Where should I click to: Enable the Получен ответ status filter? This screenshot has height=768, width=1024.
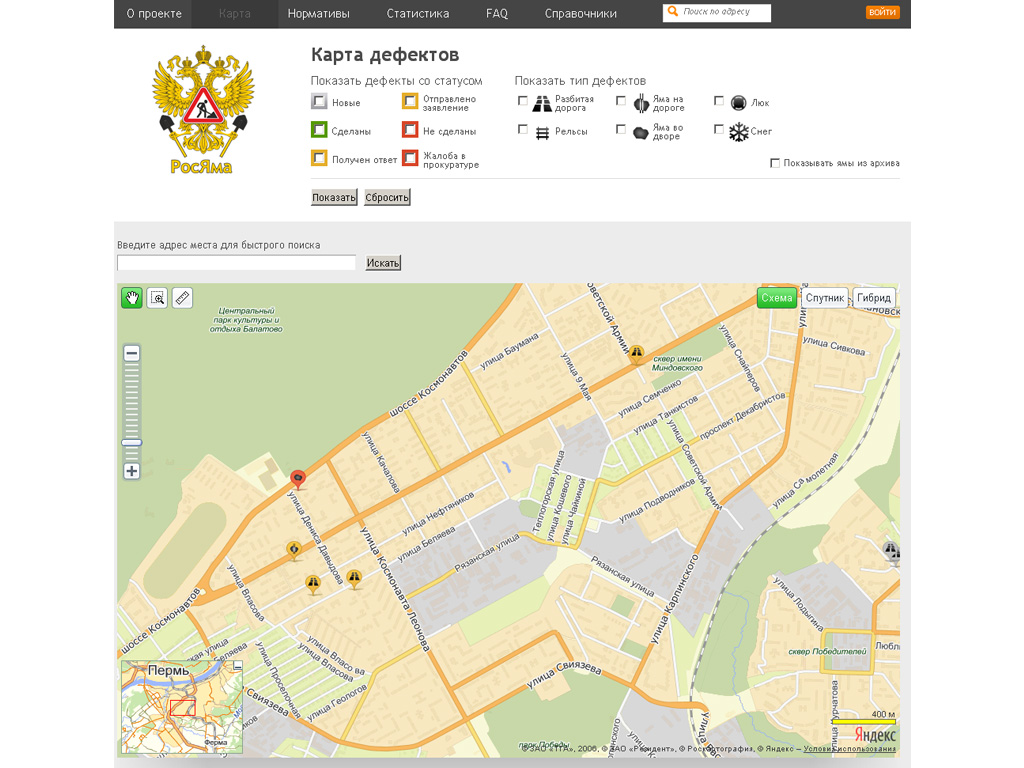coord(319,158)
